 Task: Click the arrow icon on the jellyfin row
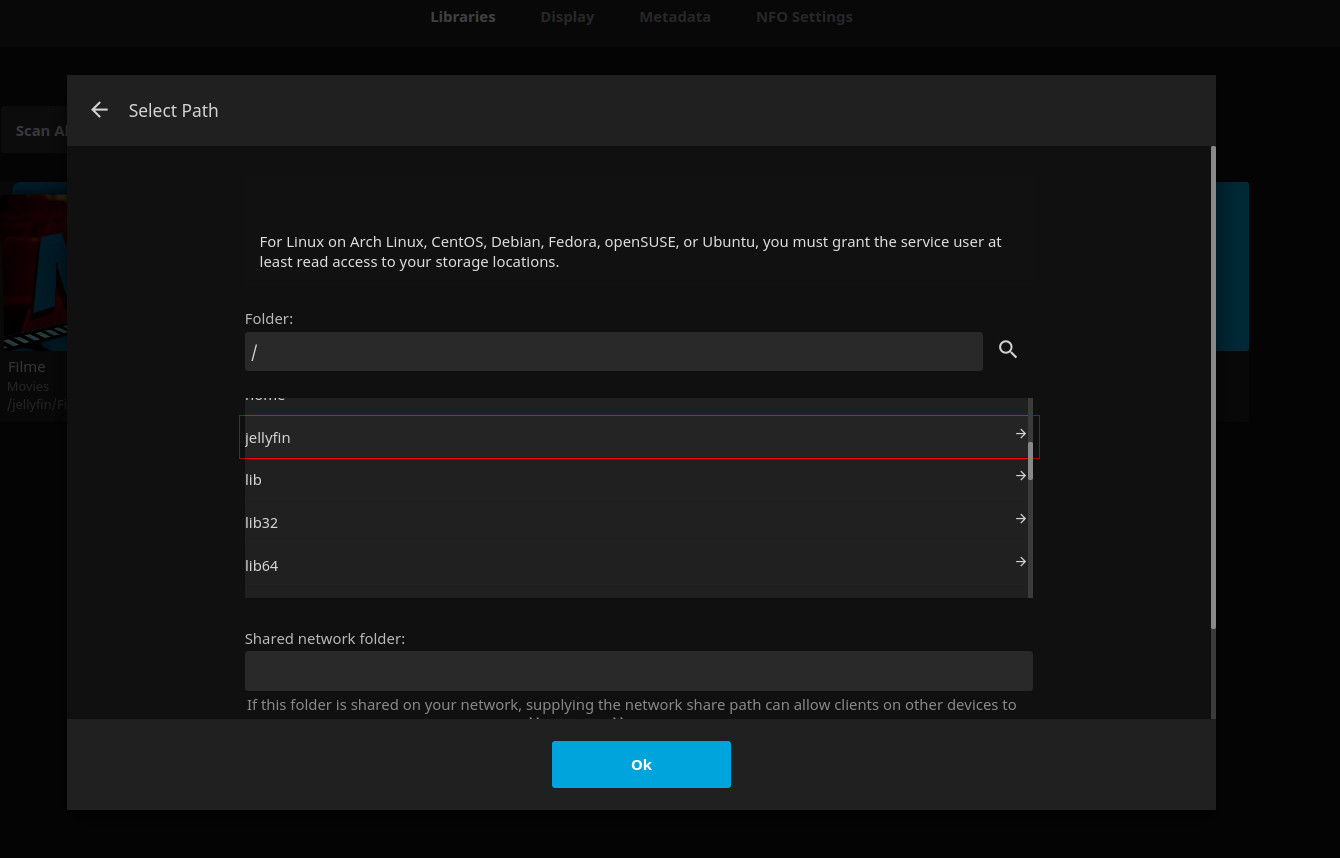pos(1020,434)
